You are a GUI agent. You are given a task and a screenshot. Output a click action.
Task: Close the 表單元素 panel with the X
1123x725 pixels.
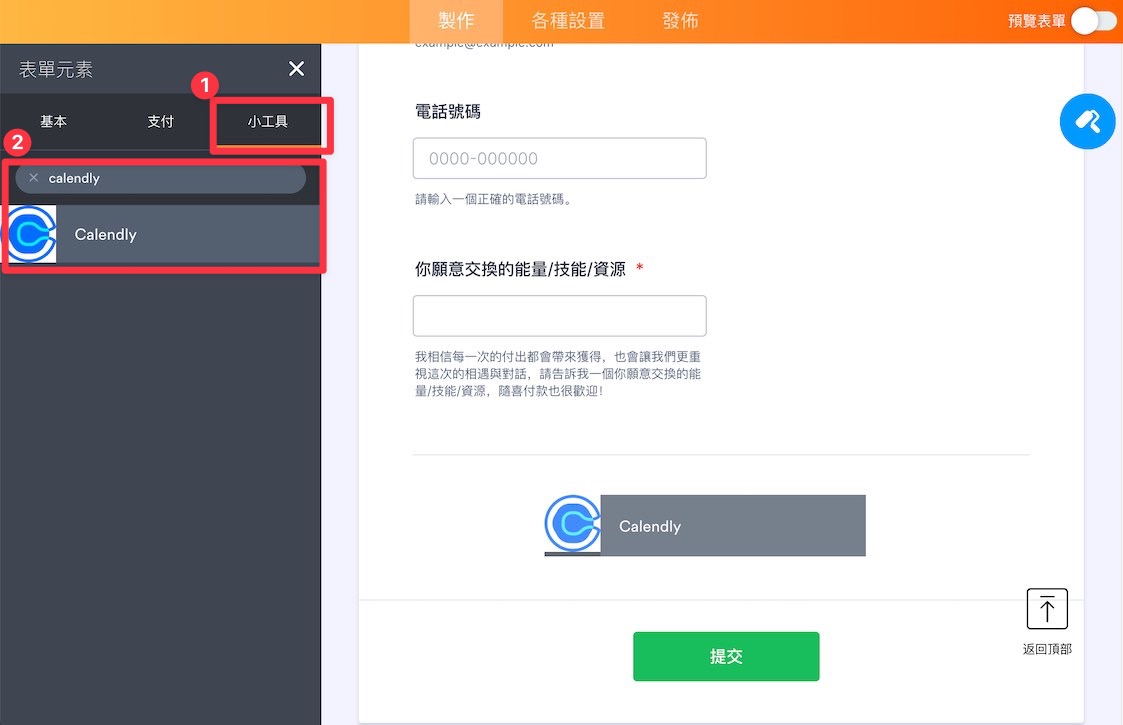click(x=296, y=69)
